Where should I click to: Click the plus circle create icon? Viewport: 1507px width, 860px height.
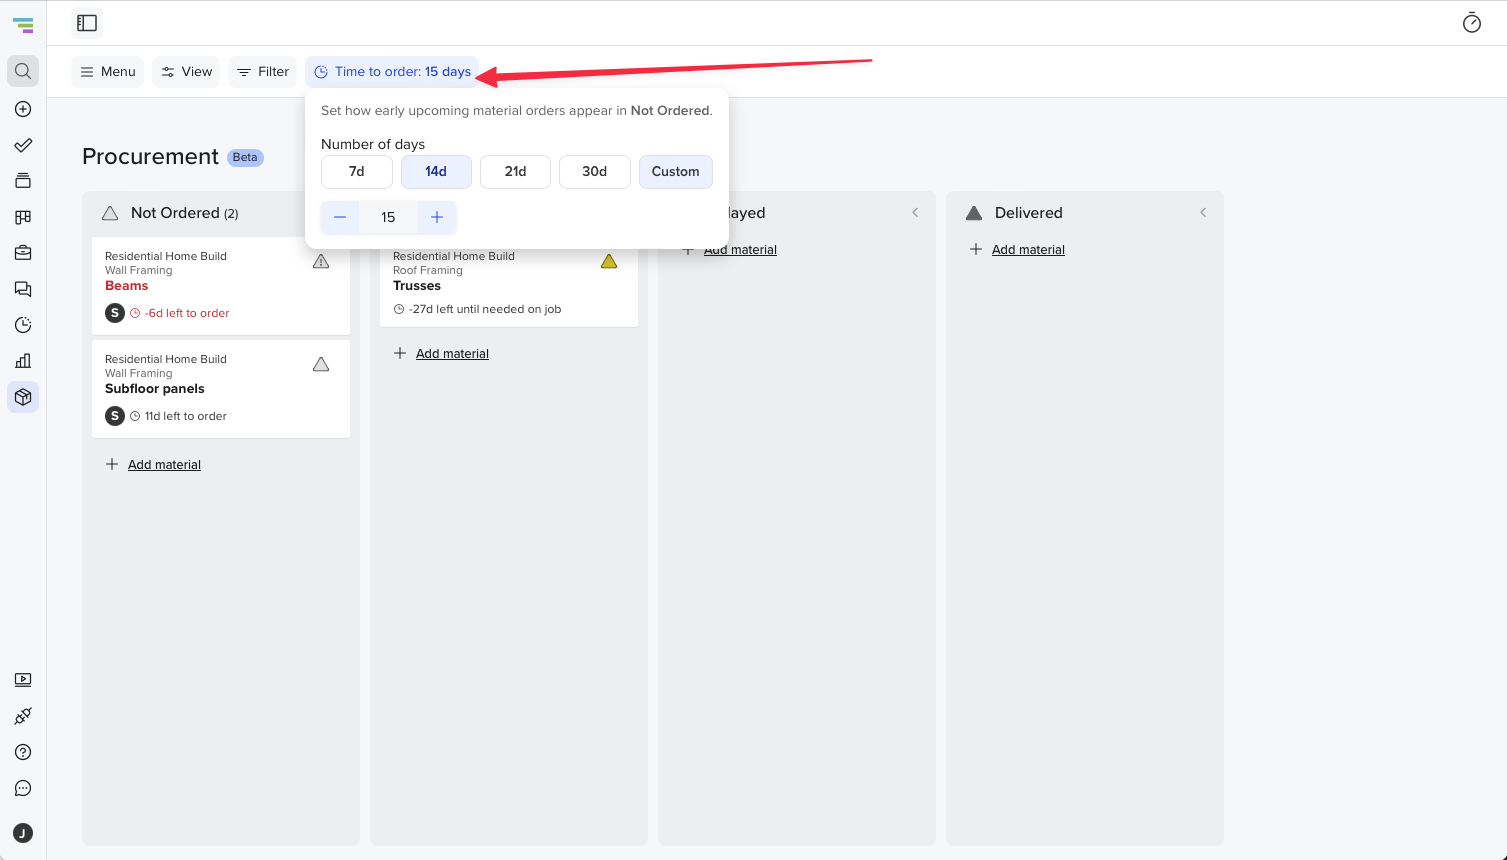(x=23, y=109)
